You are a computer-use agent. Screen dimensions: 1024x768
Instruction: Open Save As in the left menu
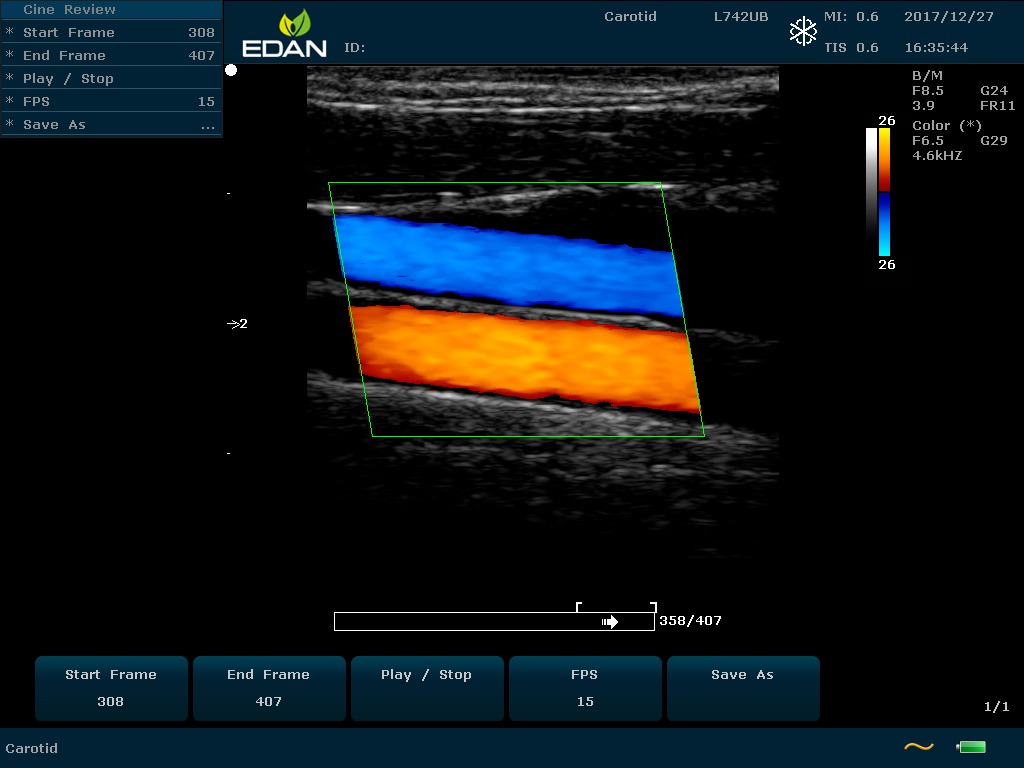click(111, 124)
